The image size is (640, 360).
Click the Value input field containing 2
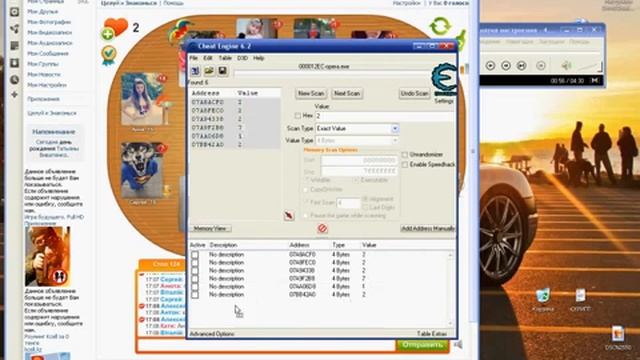[x=385, y=116]
